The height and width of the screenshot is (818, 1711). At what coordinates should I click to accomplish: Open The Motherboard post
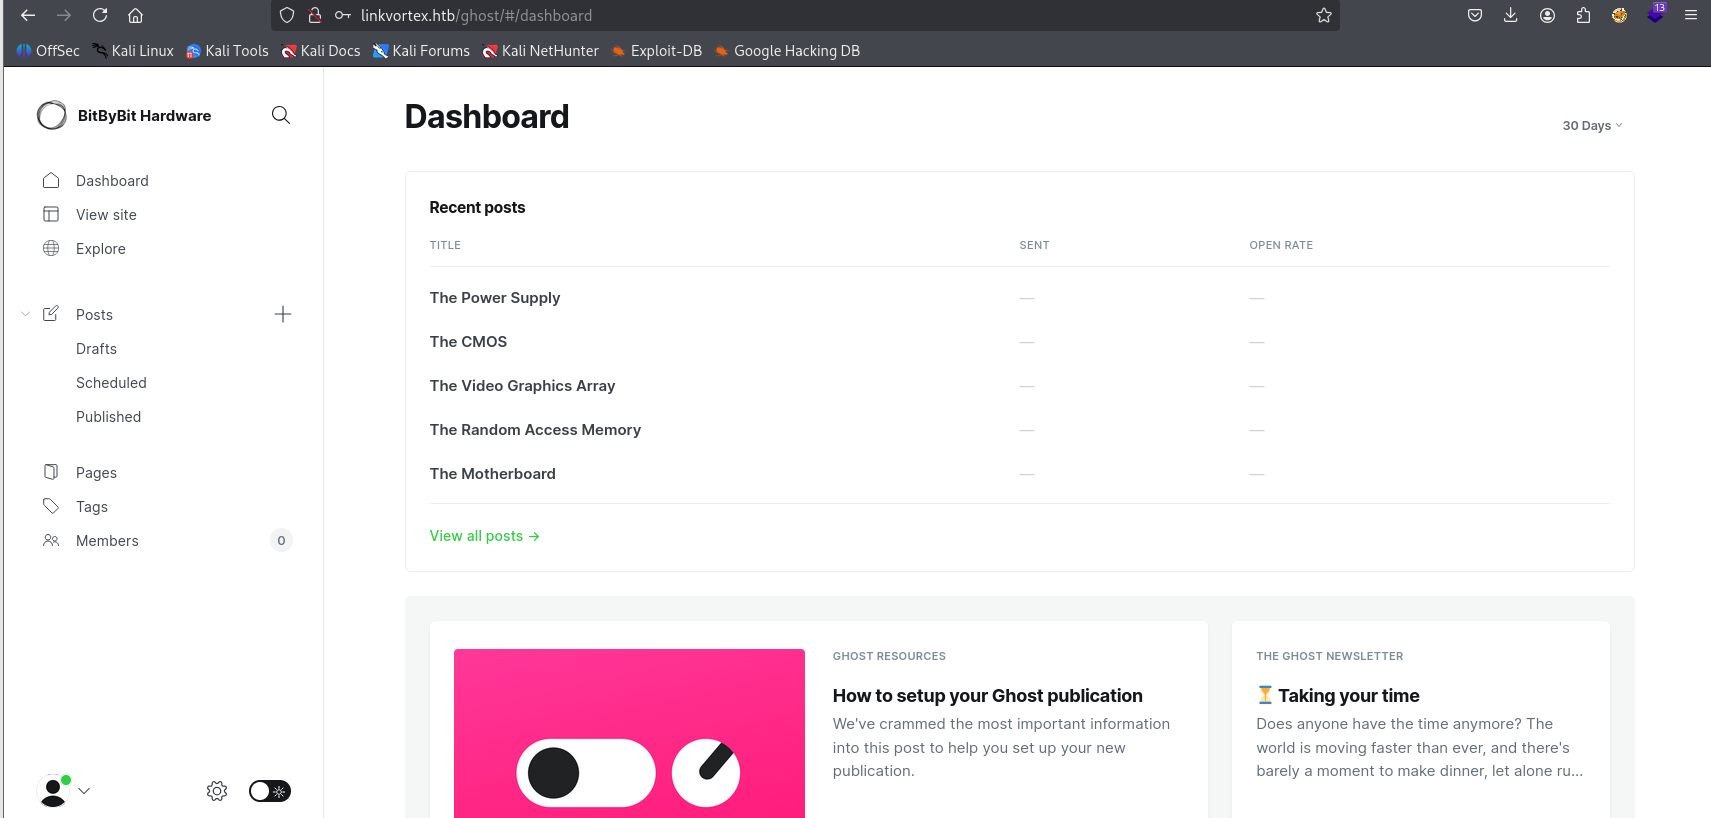[493, 474]
